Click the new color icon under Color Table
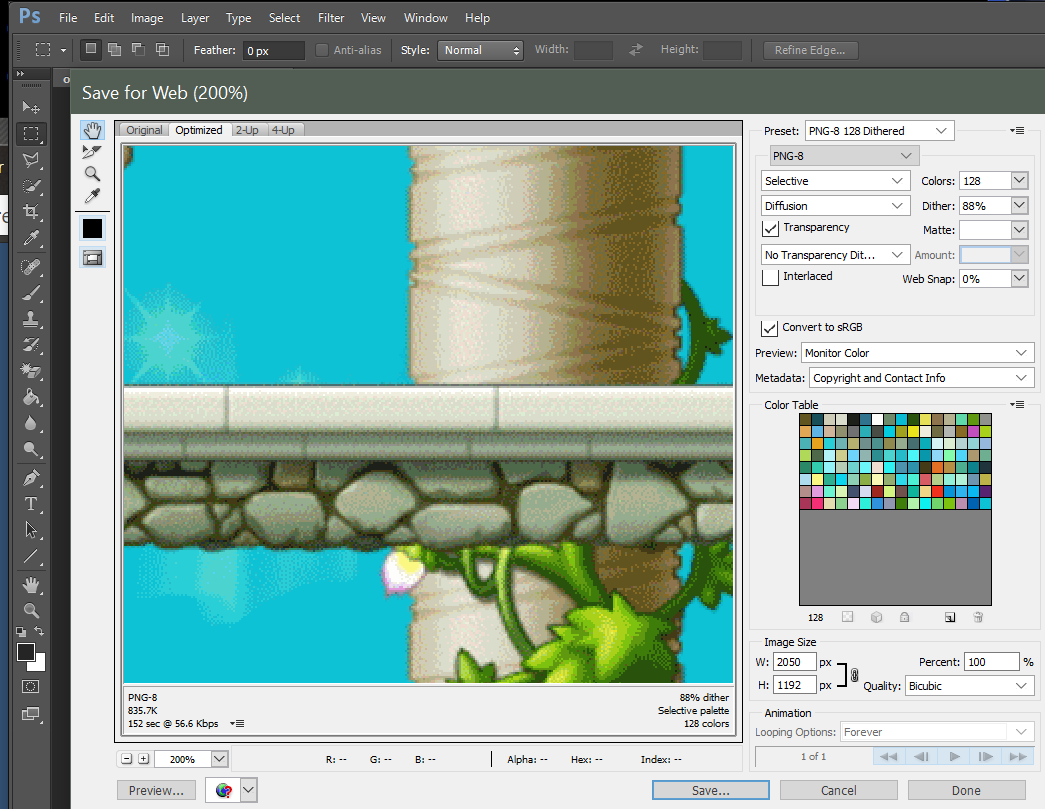 tap(950, 617)
